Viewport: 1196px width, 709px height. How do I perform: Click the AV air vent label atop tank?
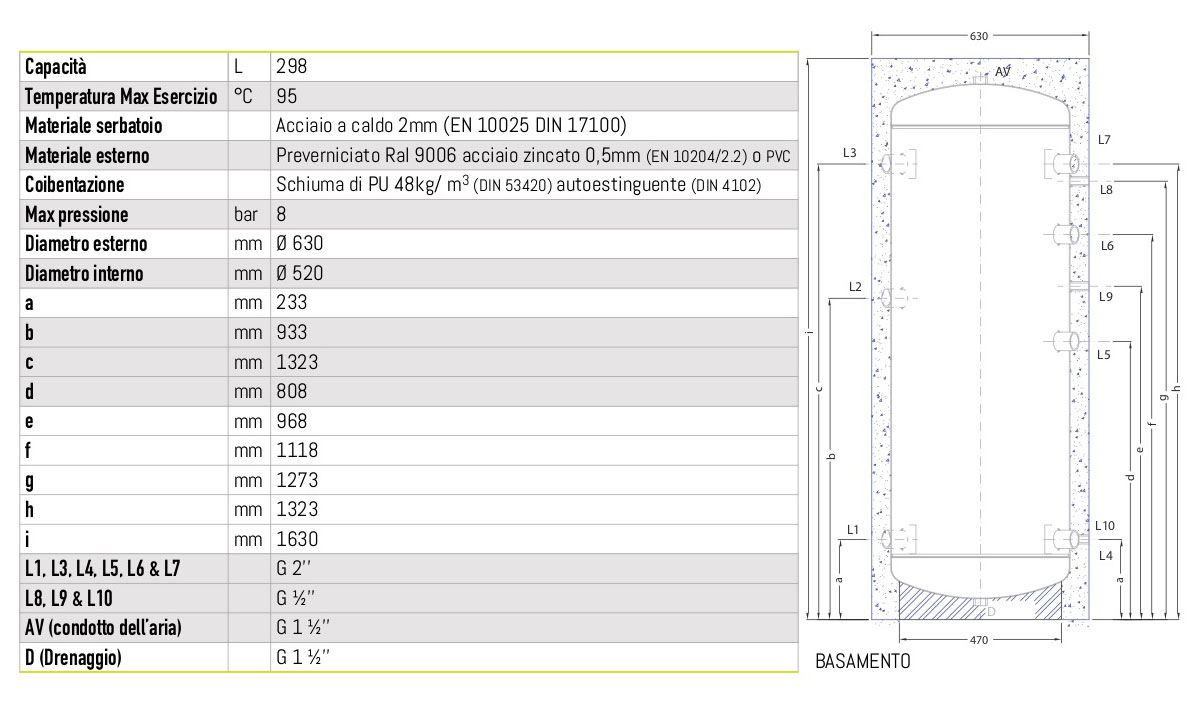pos(1003,72)
